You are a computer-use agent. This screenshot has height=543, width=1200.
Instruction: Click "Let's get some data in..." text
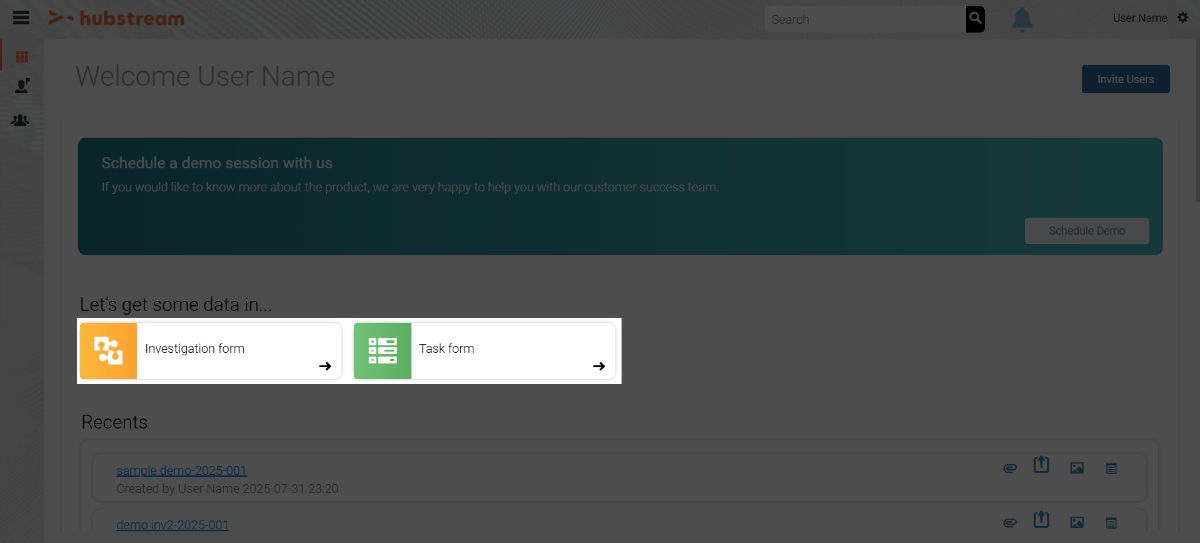click(176, 304)
